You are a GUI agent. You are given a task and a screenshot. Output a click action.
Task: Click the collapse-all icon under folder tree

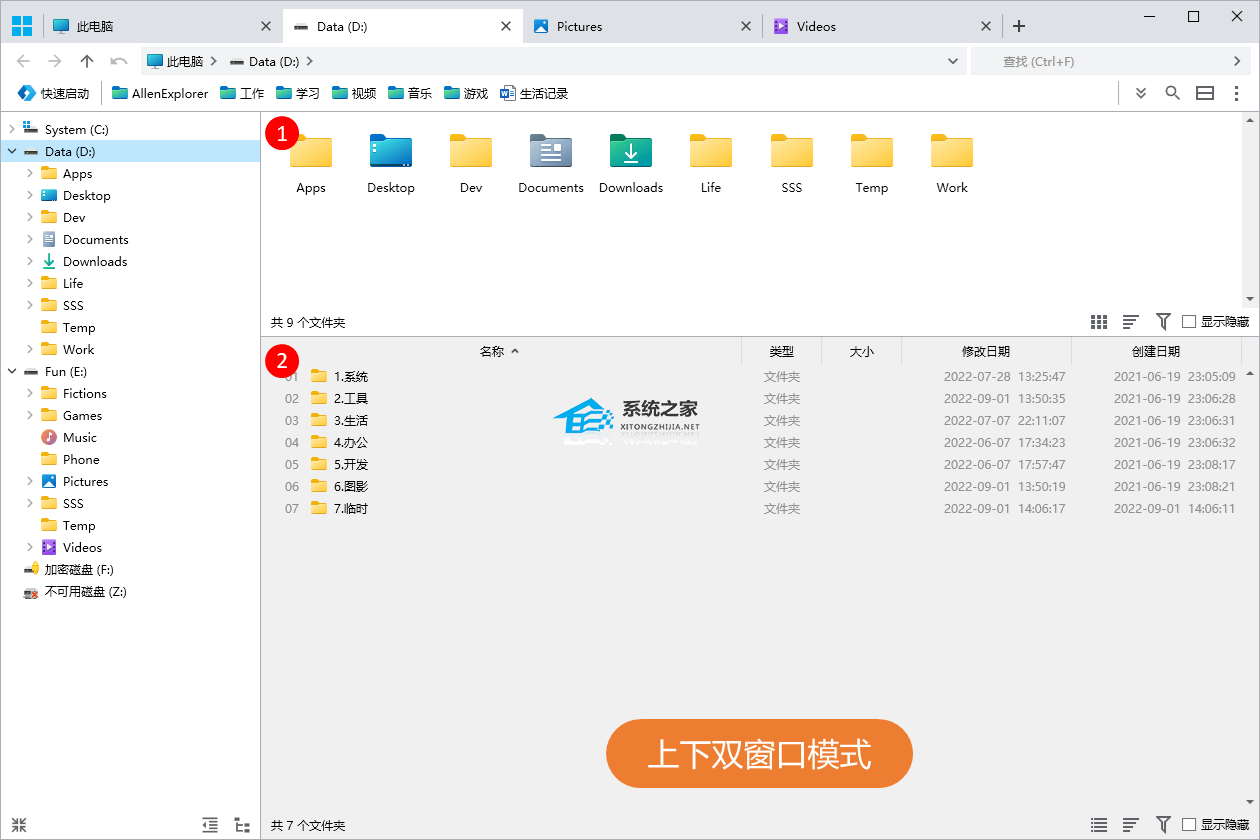coord(19,825)
